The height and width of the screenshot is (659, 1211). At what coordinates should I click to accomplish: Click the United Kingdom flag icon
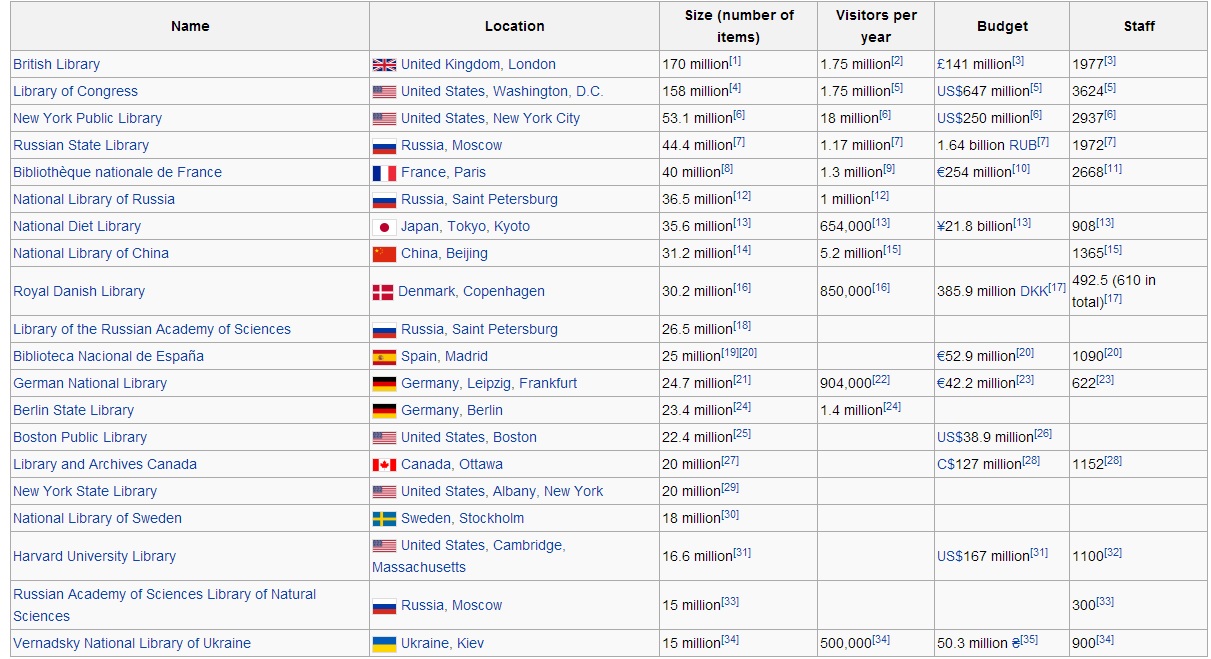pos(384,65)
